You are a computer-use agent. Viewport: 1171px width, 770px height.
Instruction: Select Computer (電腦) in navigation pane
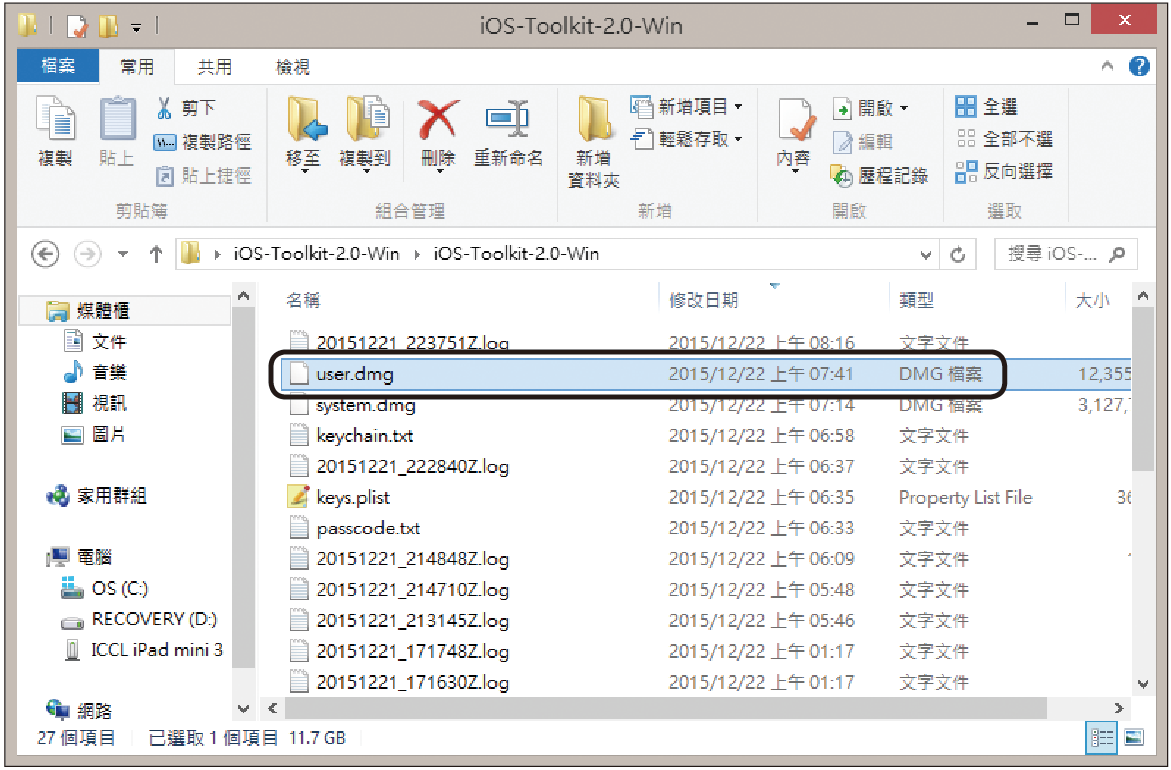79,557
